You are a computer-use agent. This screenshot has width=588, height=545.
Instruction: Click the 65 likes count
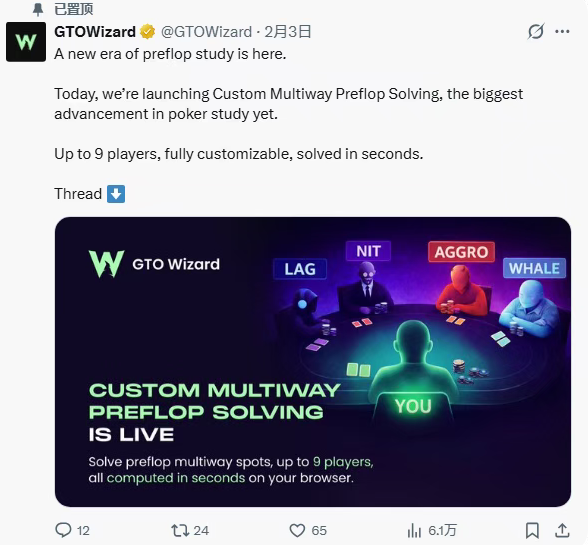(319, 530)
